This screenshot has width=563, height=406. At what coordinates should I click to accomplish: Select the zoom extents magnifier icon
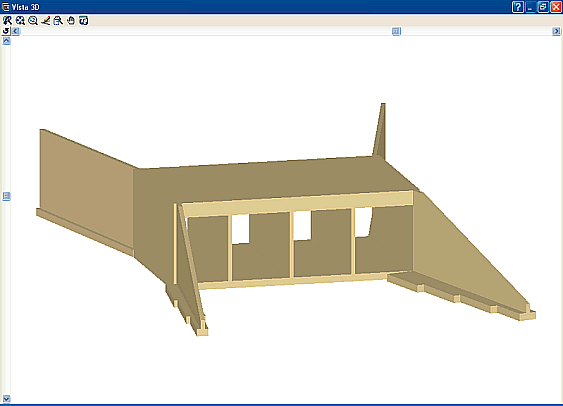click(x=20, y=21)
